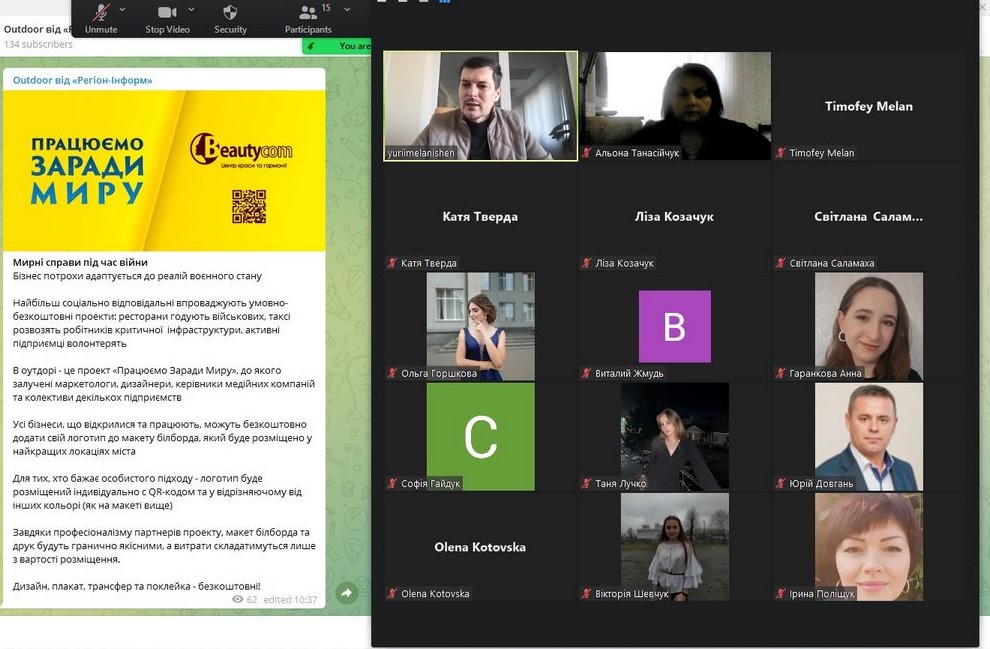Expand the arrow next to Participants

coord(347,9)
